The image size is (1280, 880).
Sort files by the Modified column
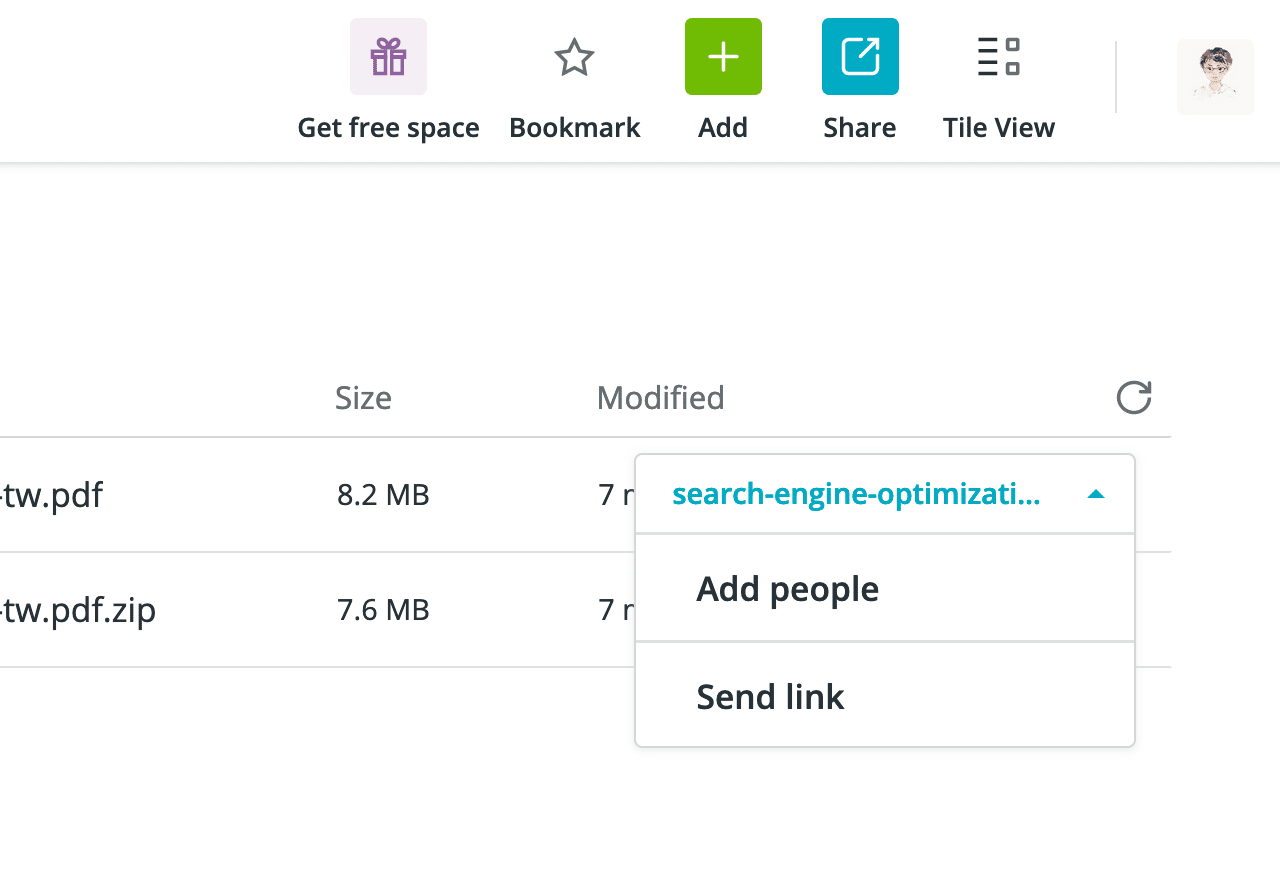pos(660,398)
